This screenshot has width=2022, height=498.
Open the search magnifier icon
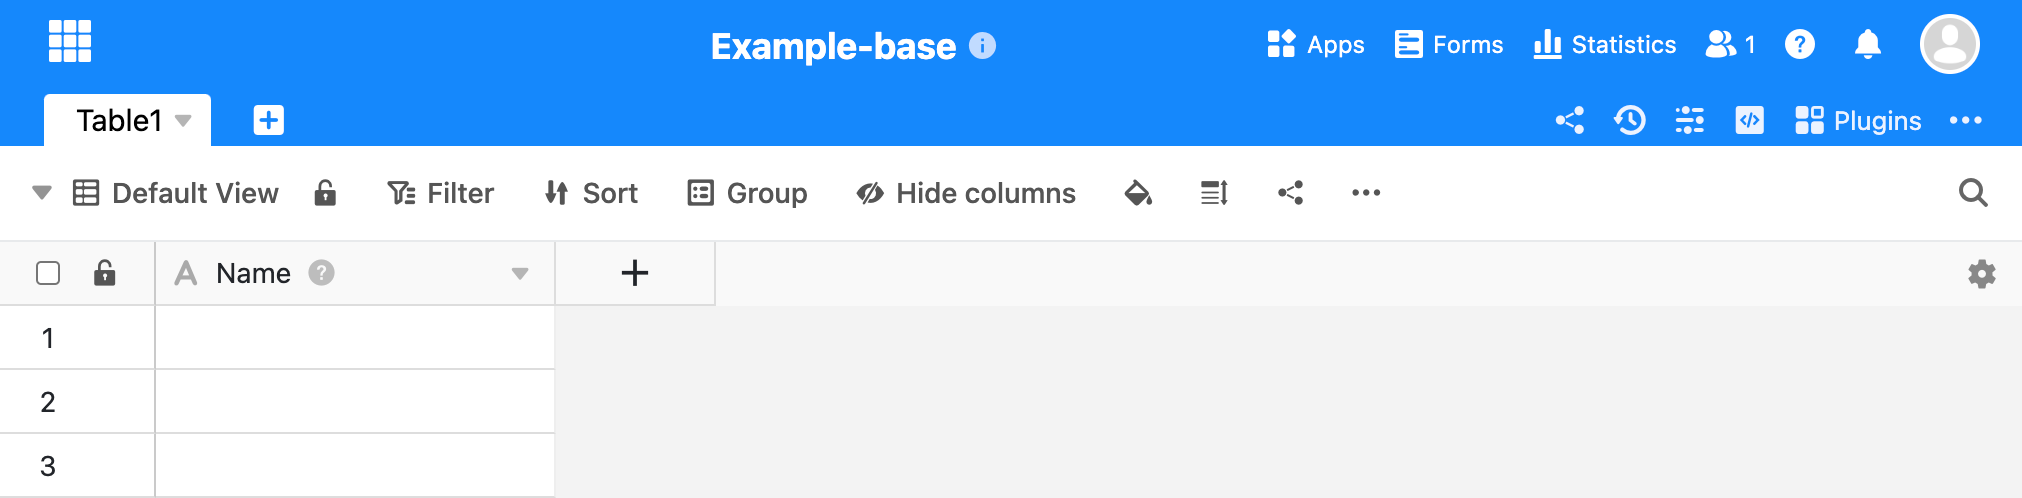click(1973, 193)
